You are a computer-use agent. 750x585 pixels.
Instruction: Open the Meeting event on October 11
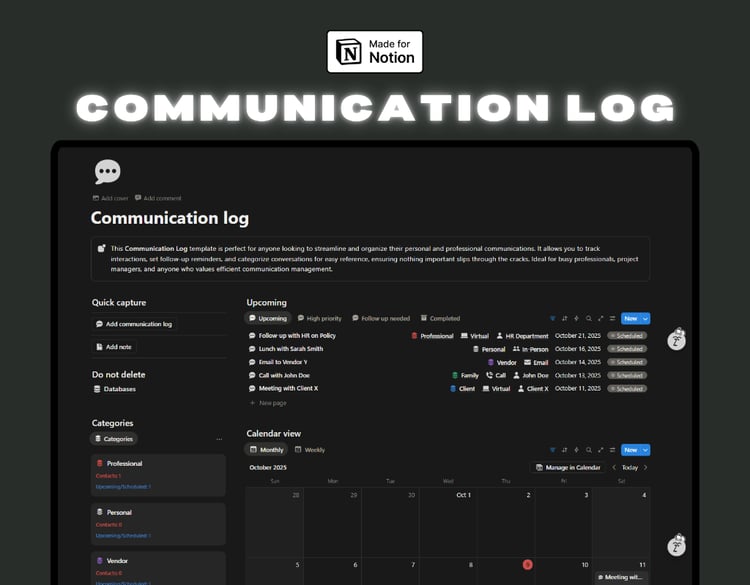click(622, 577)
